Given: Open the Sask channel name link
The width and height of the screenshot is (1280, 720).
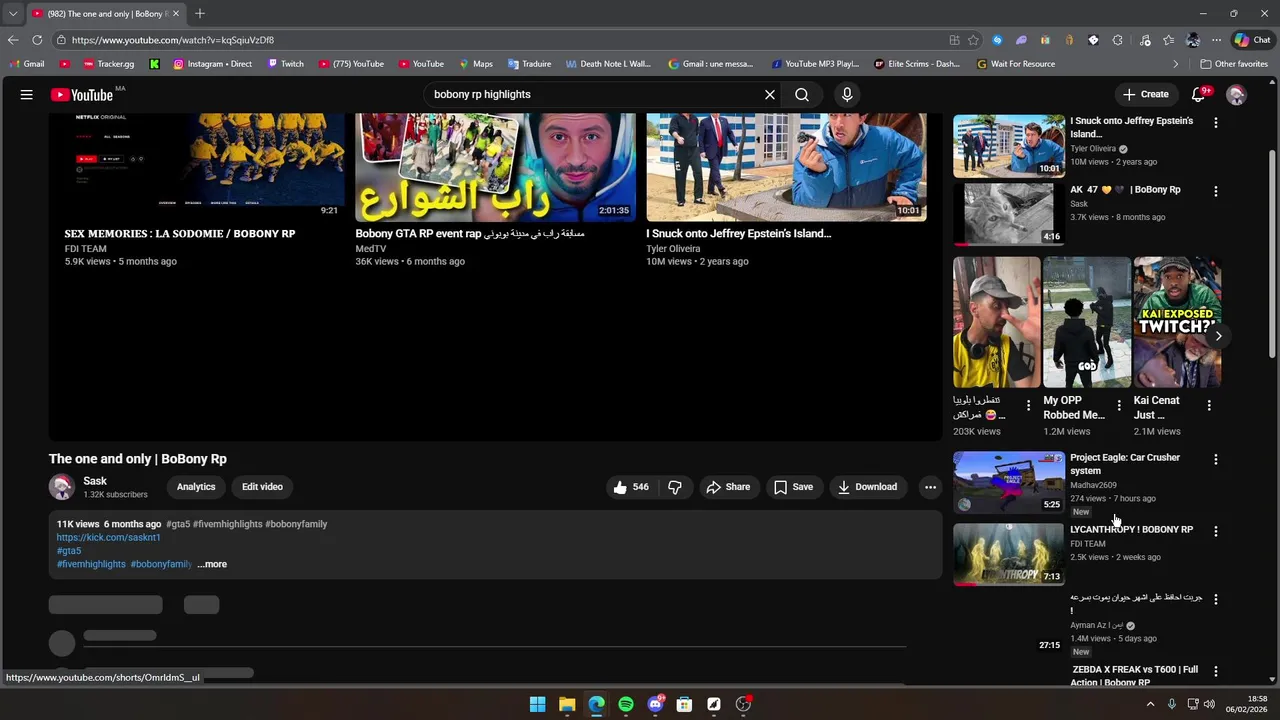Looking at the screenshot, I should [95, 481].
